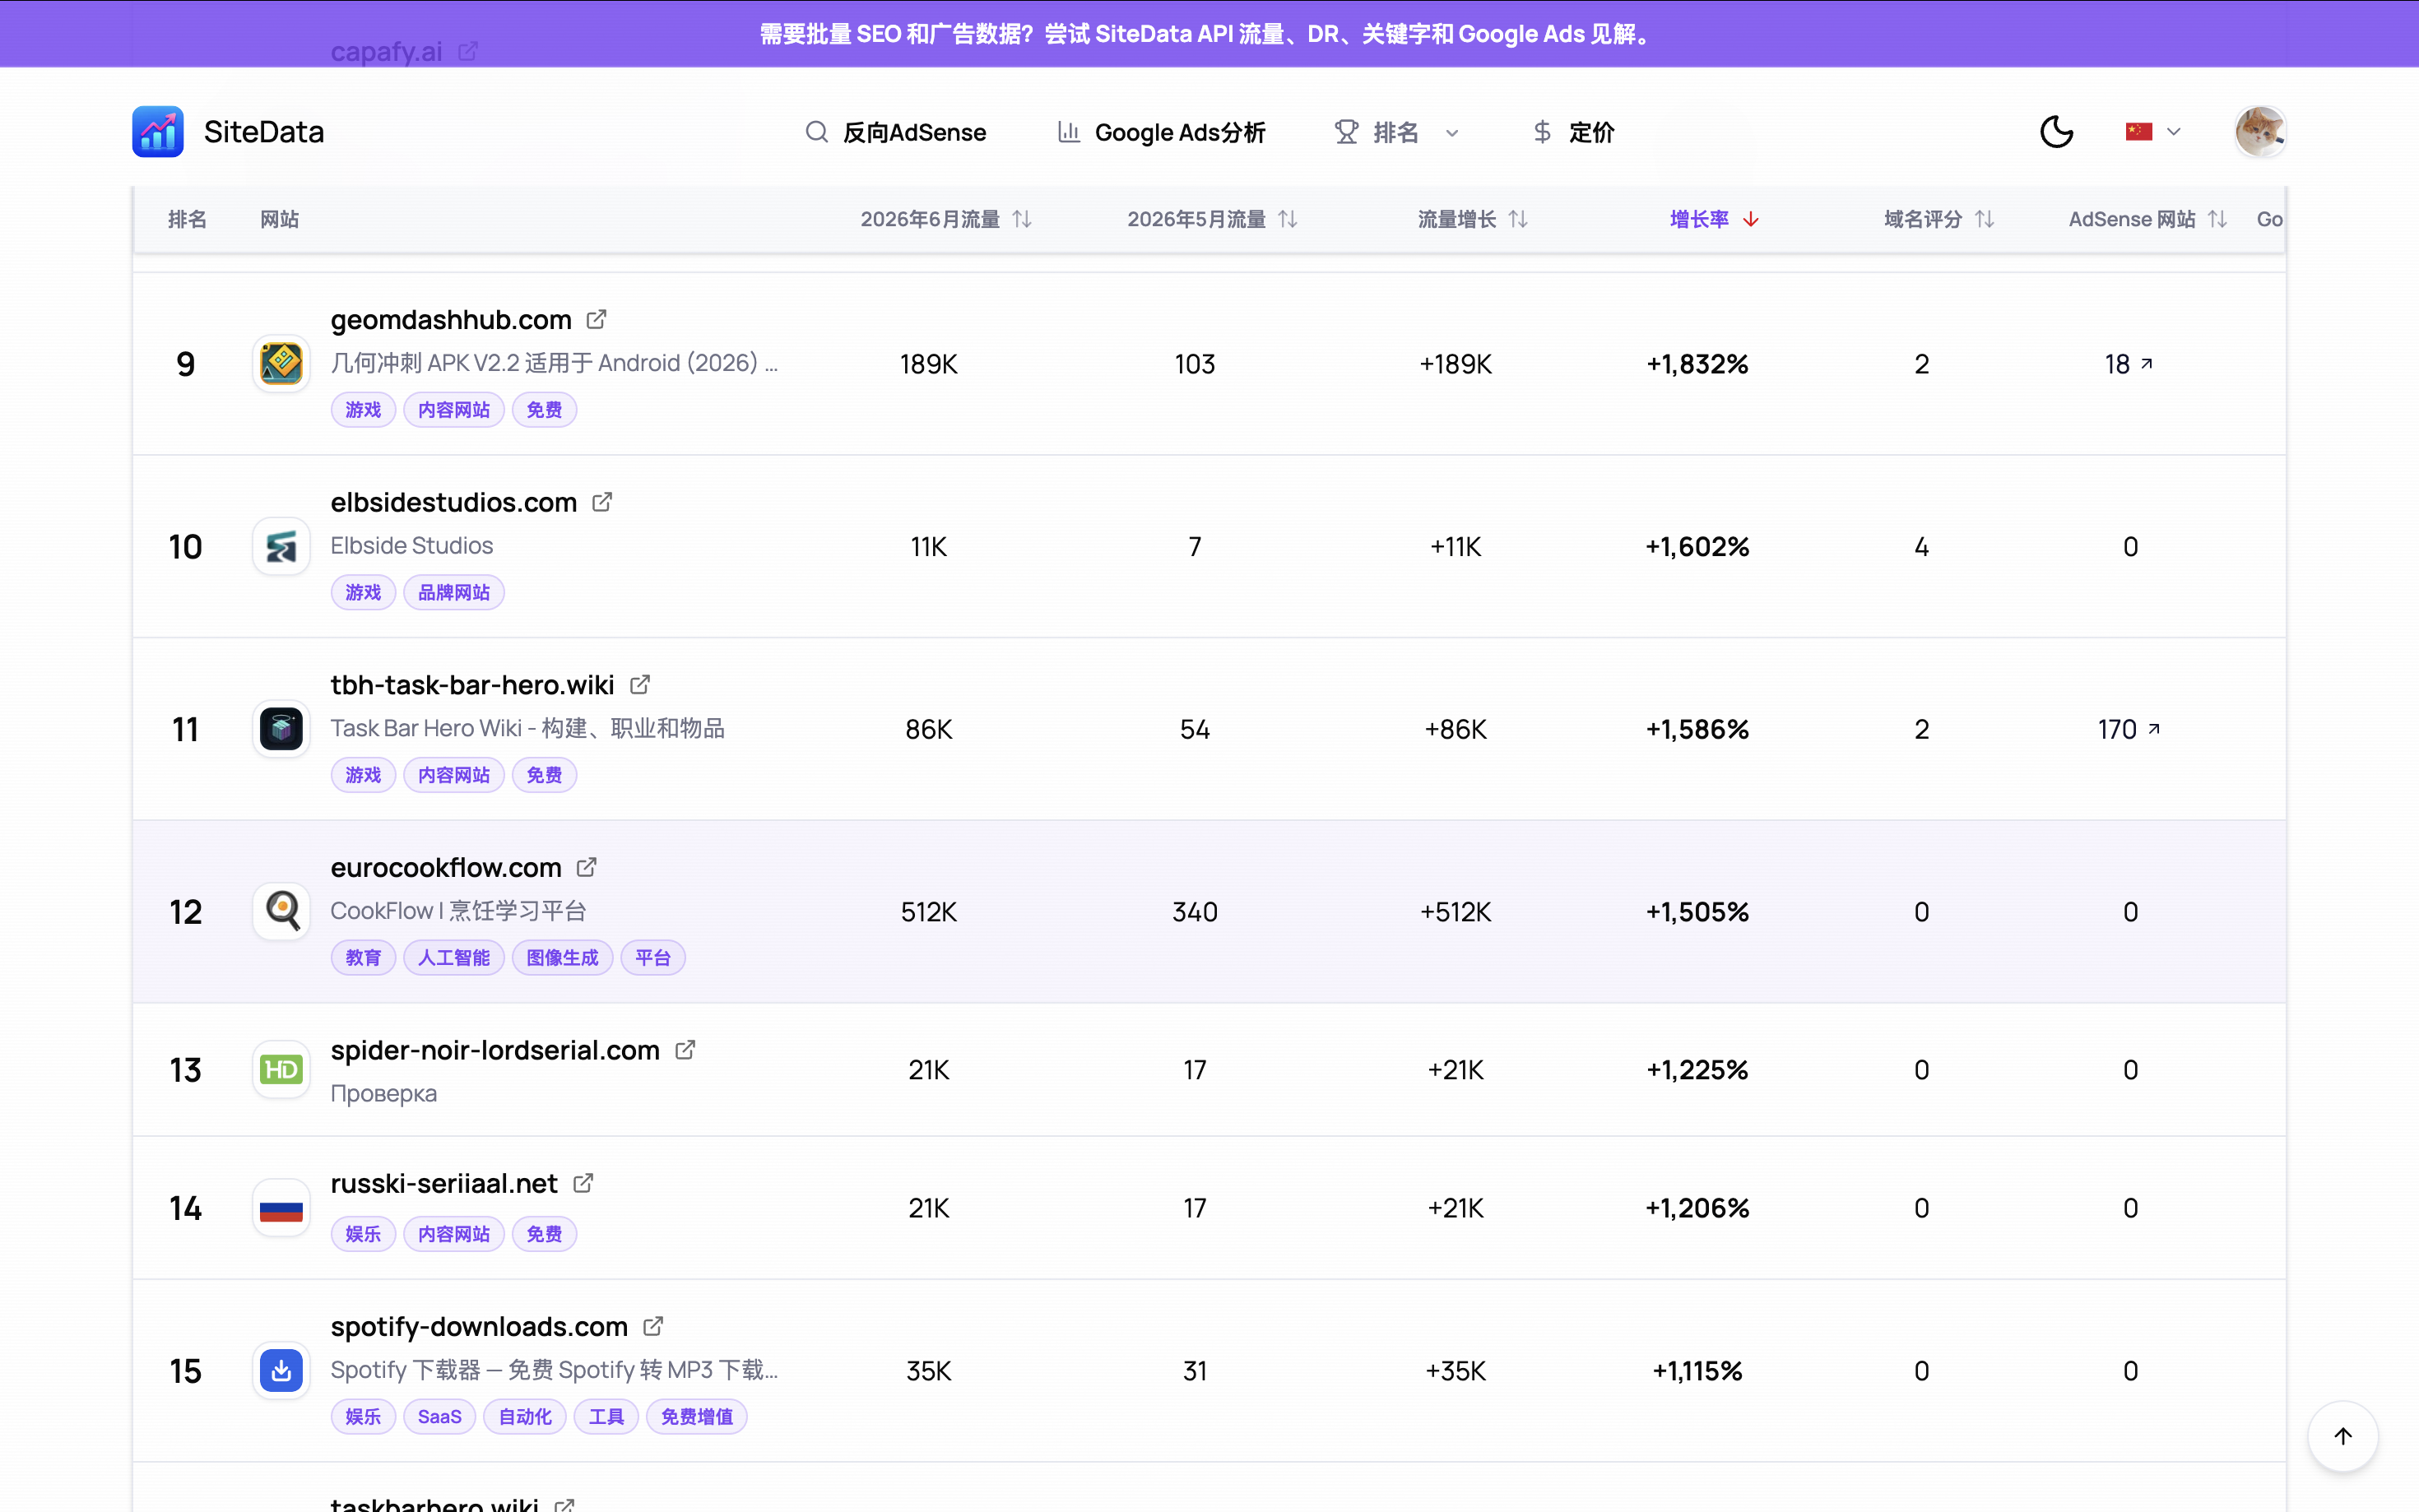Open Google Ads分析 page

click(1161, 132)
